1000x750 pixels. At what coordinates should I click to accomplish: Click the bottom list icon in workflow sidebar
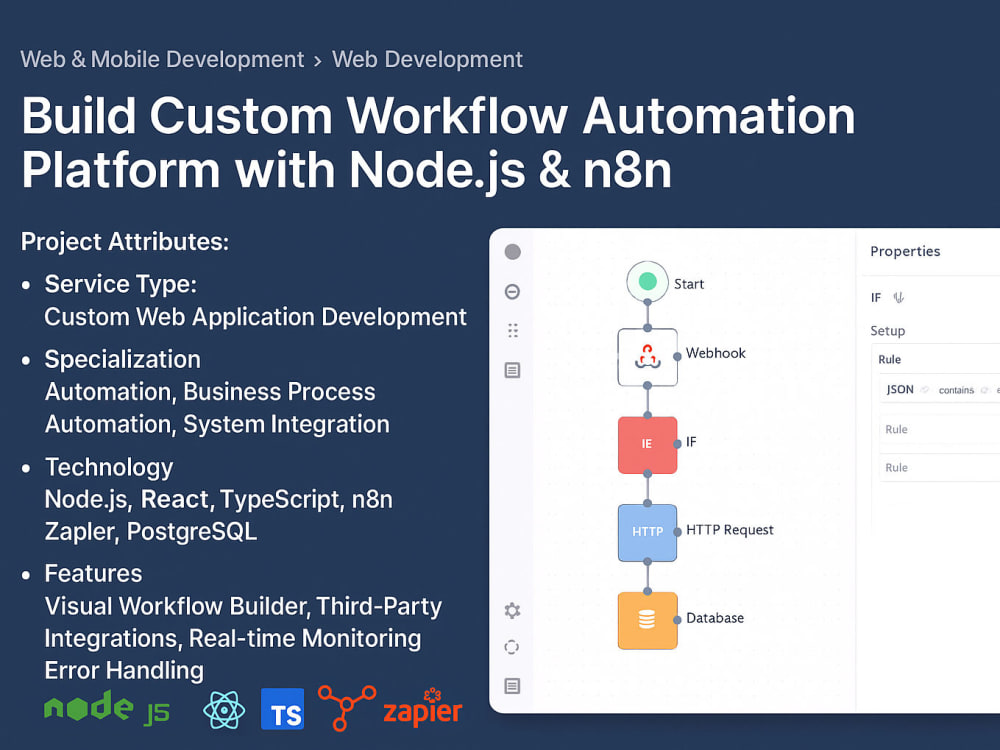click(512, 686)
